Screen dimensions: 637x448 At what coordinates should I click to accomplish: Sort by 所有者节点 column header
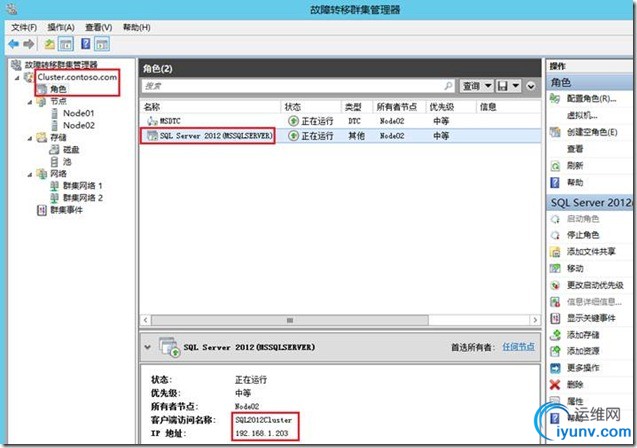click(399, 107)
